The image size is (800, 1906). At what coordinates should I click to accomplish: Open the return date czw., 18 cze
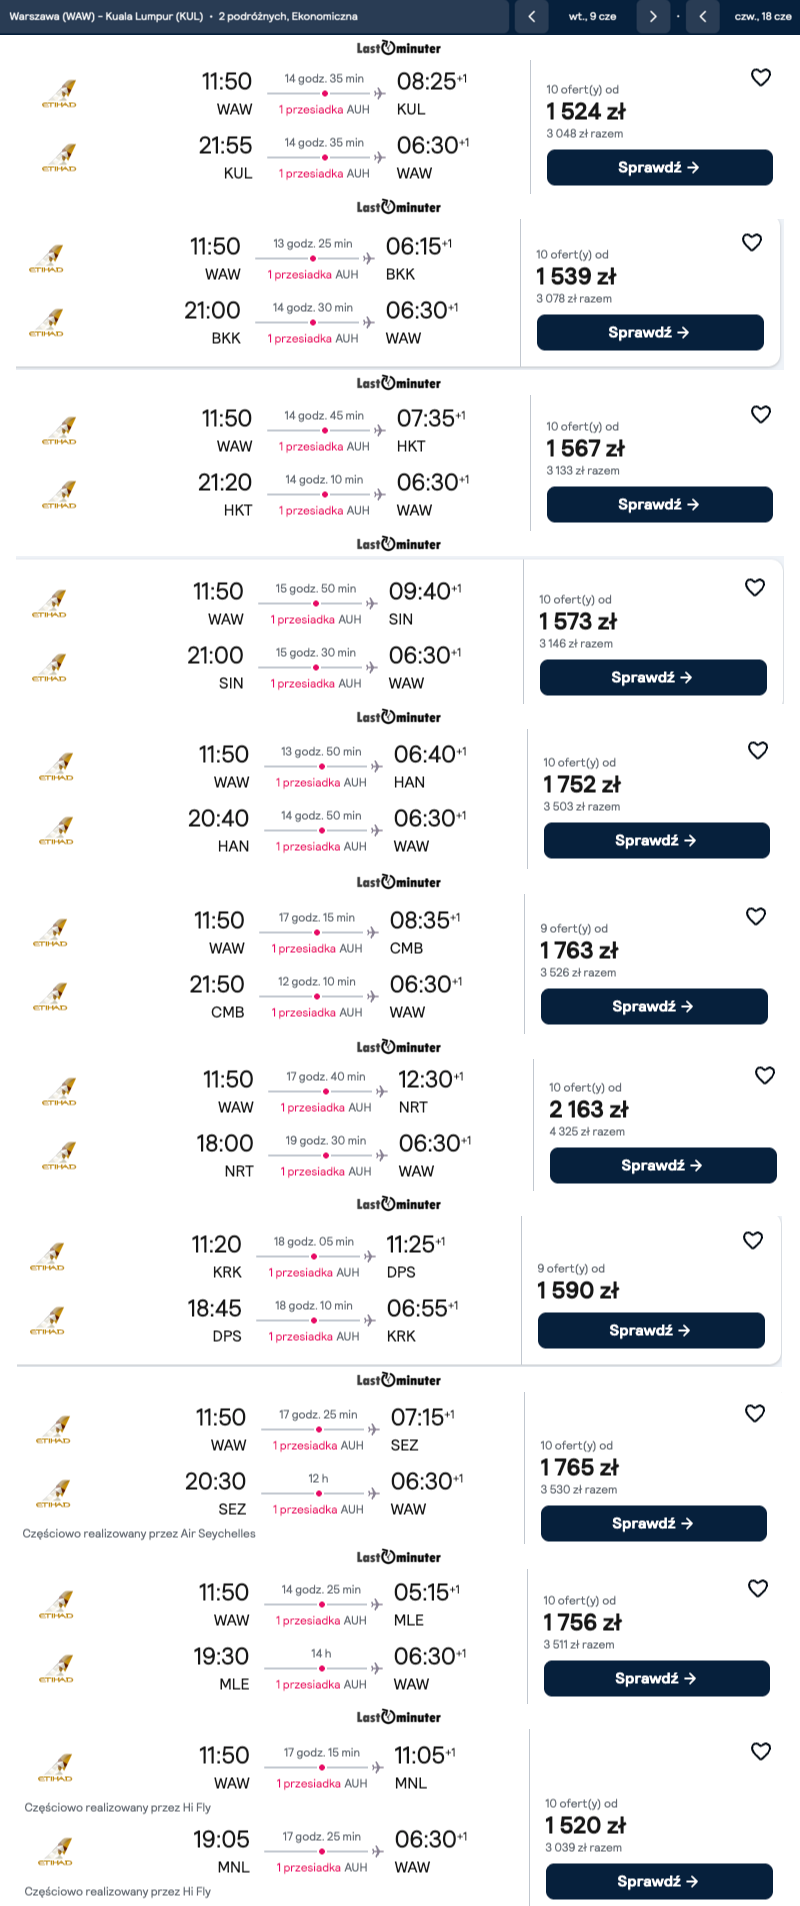tap(762, 16)
